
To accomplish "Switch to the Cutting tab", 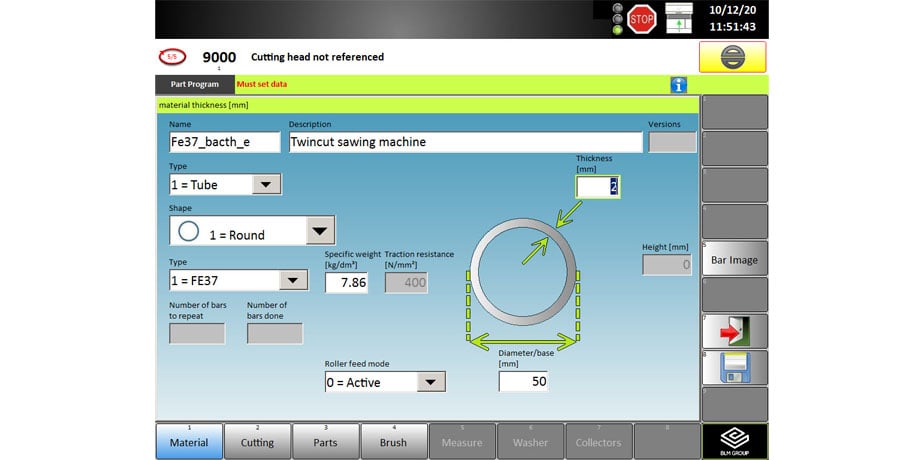I will (x=257, y=442).
